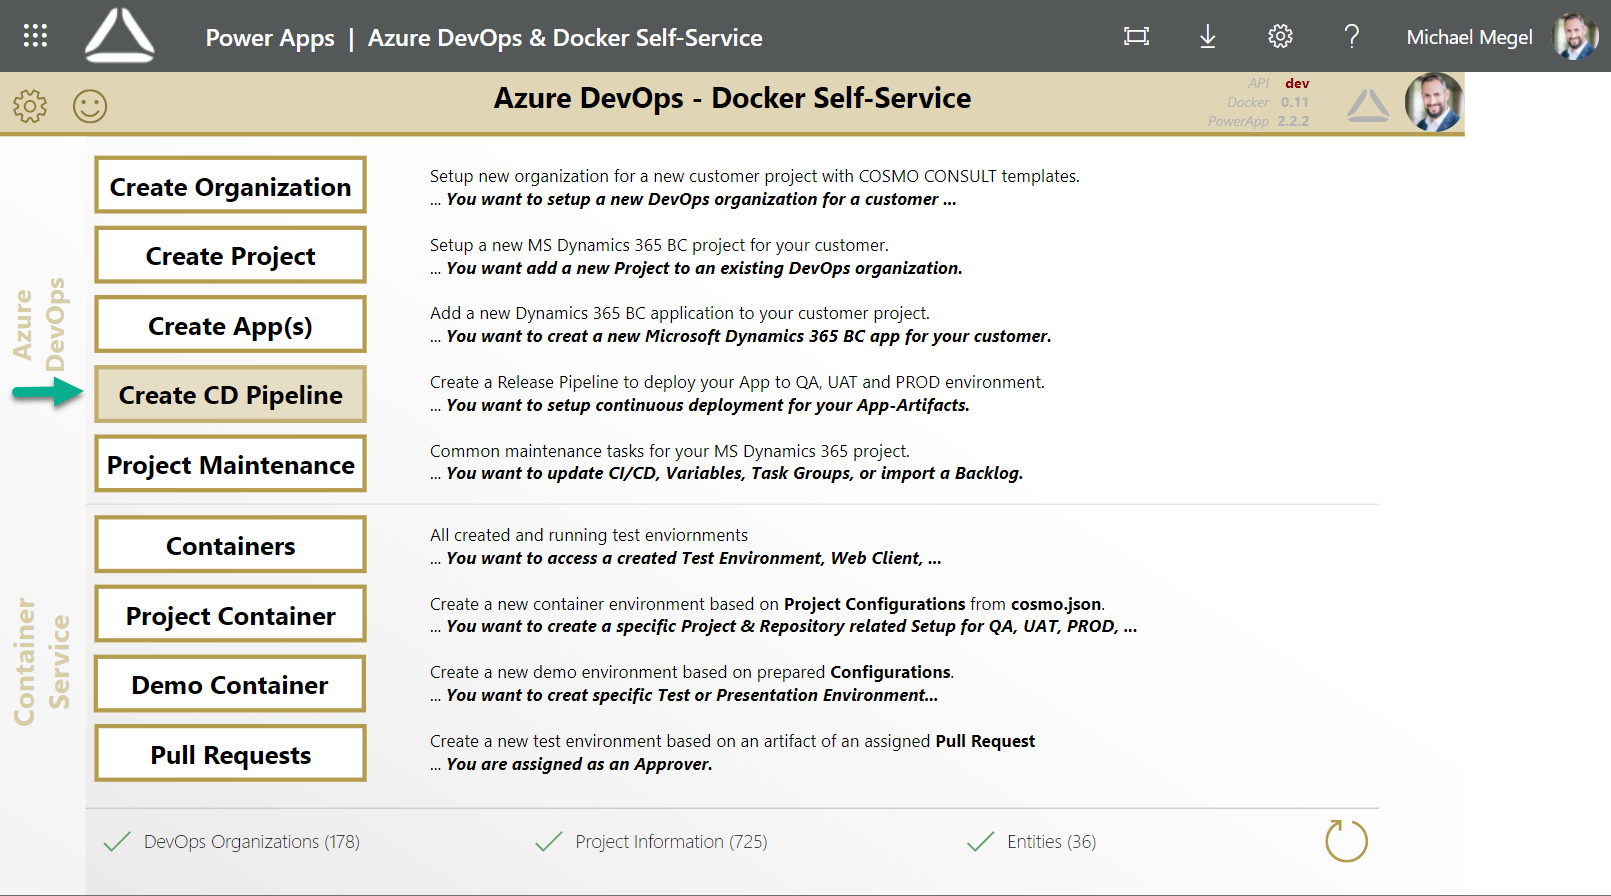Click 'Common maintenance tasks' description

click(670, 451)
